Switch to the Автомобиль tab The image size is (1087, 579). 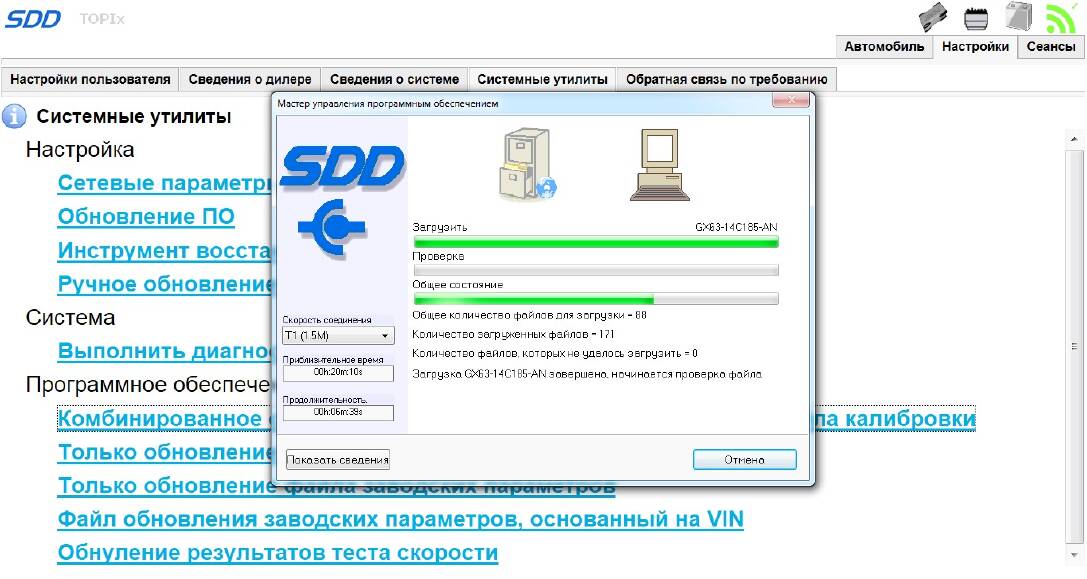[884, 46]
